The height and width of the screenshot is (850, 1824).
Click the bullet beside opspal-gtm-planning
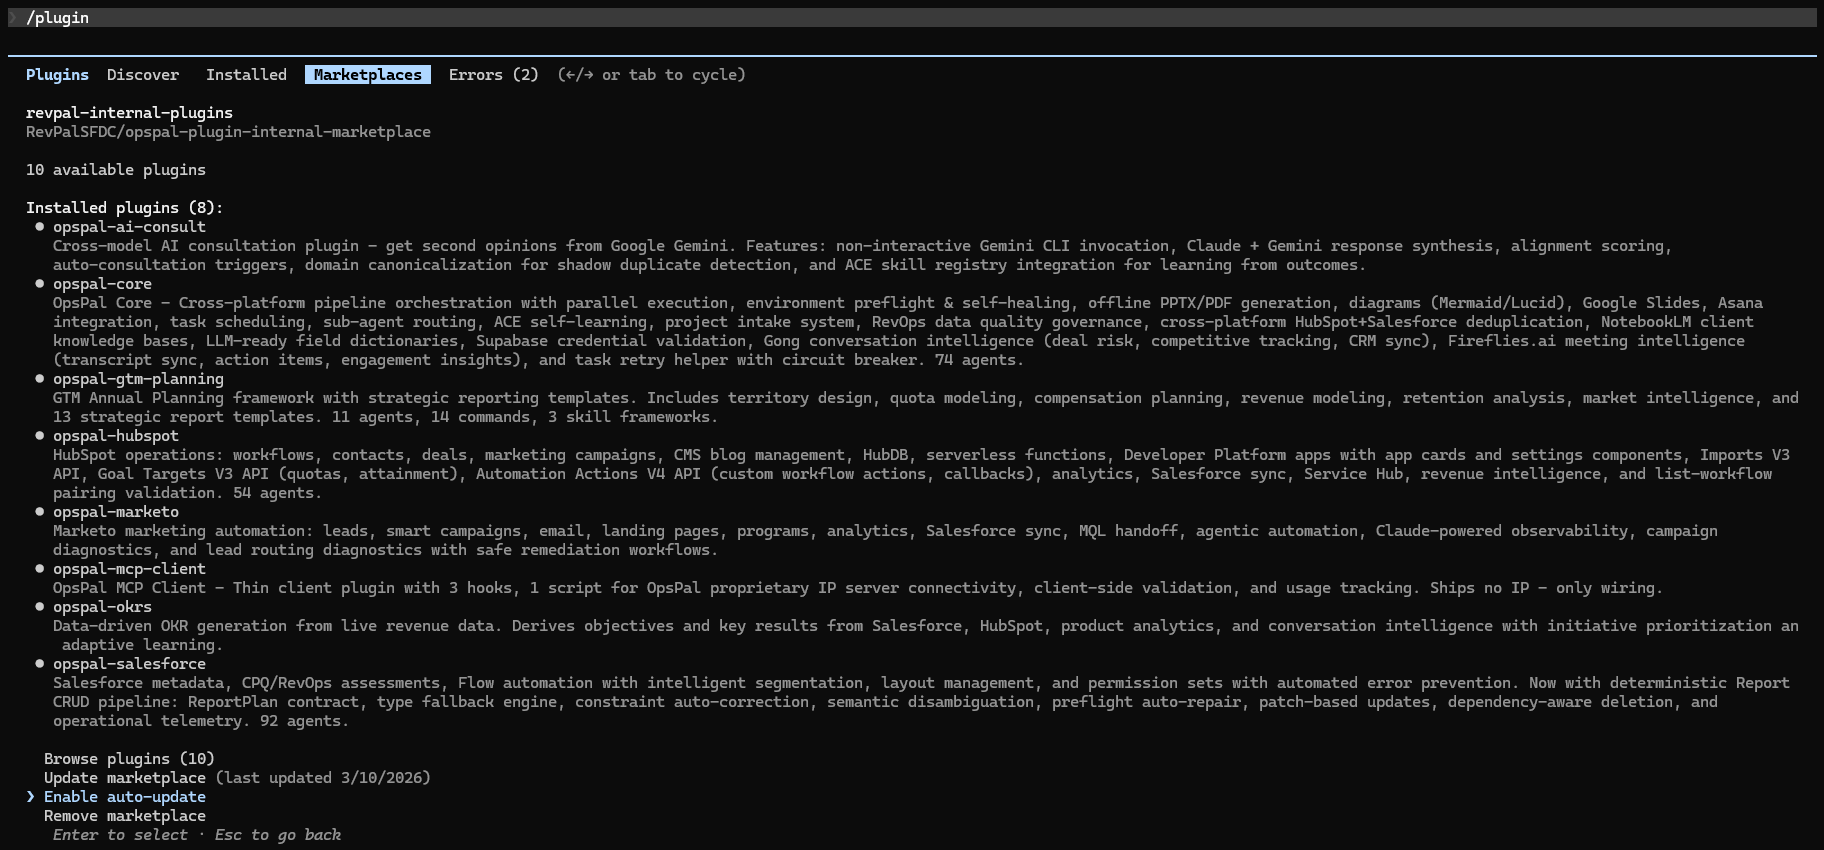pos(40,379)
